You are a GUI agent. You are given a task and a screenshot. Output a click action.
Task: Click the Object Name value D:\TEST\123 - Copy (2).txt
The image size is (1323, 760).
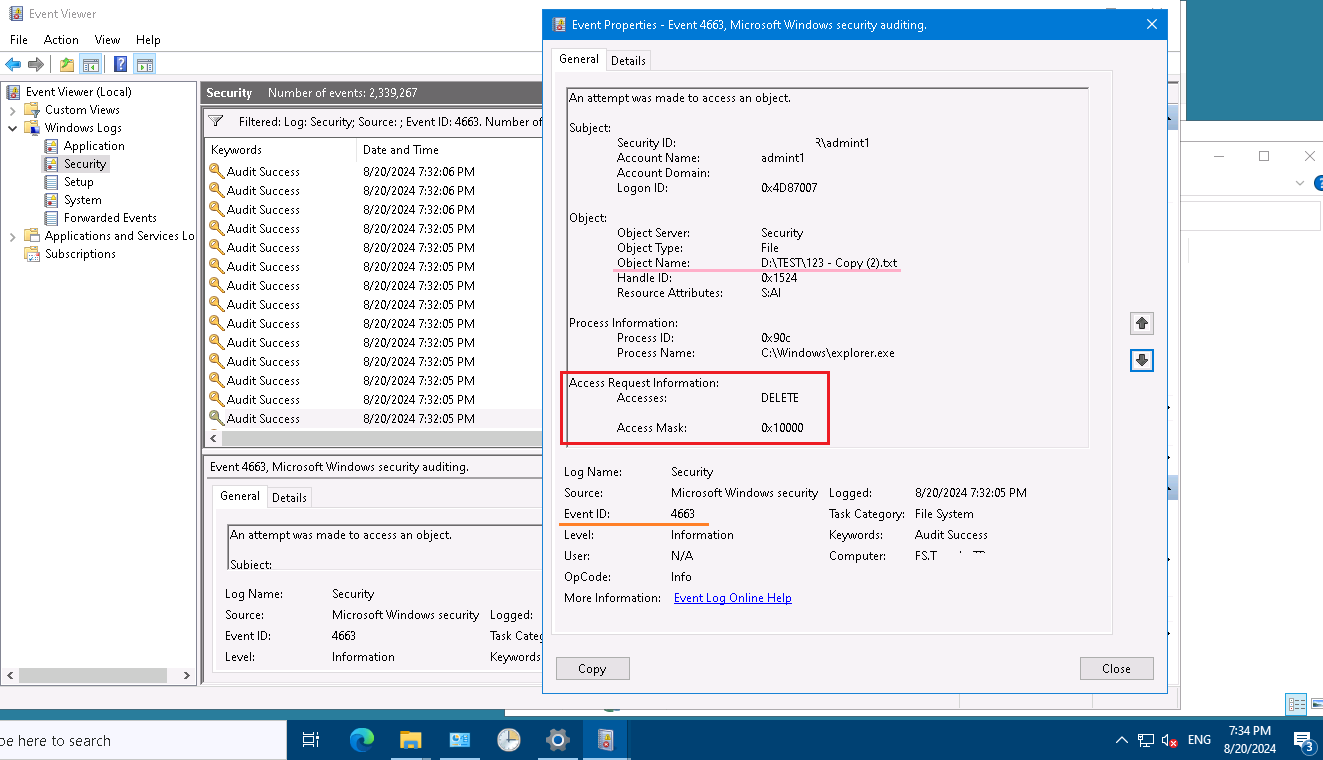coord(829,263)
